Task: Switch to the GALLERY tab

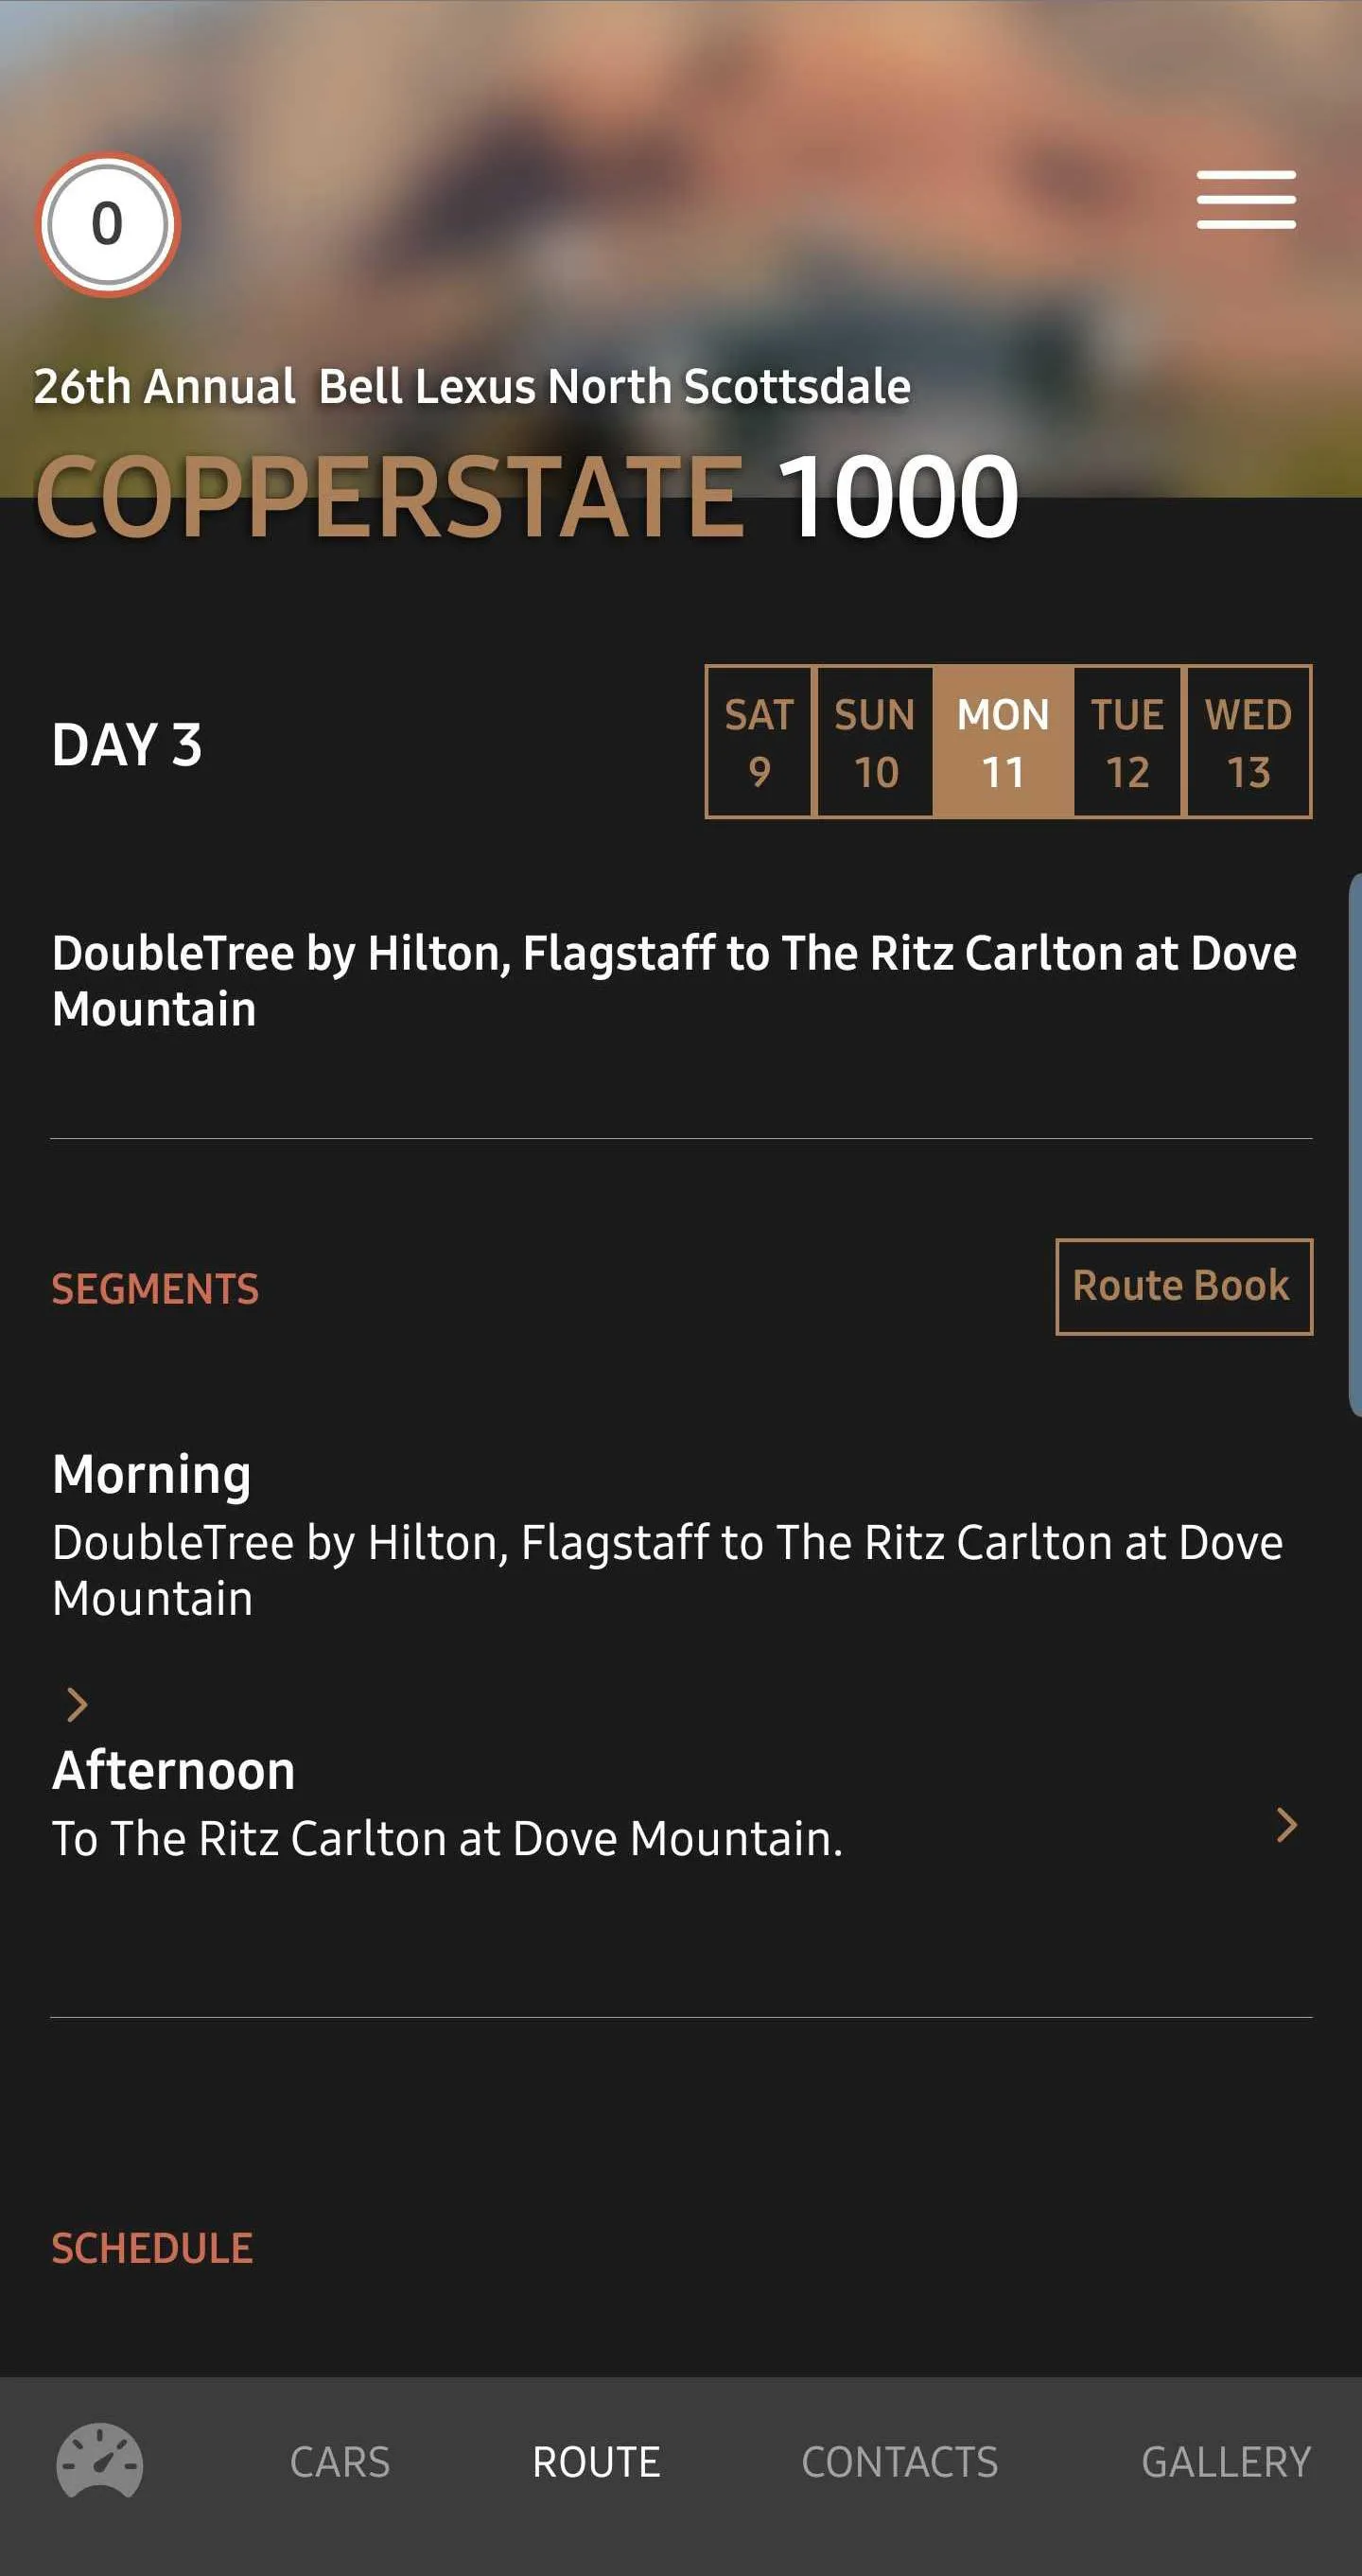Action: click(x=1226, y=2462)
